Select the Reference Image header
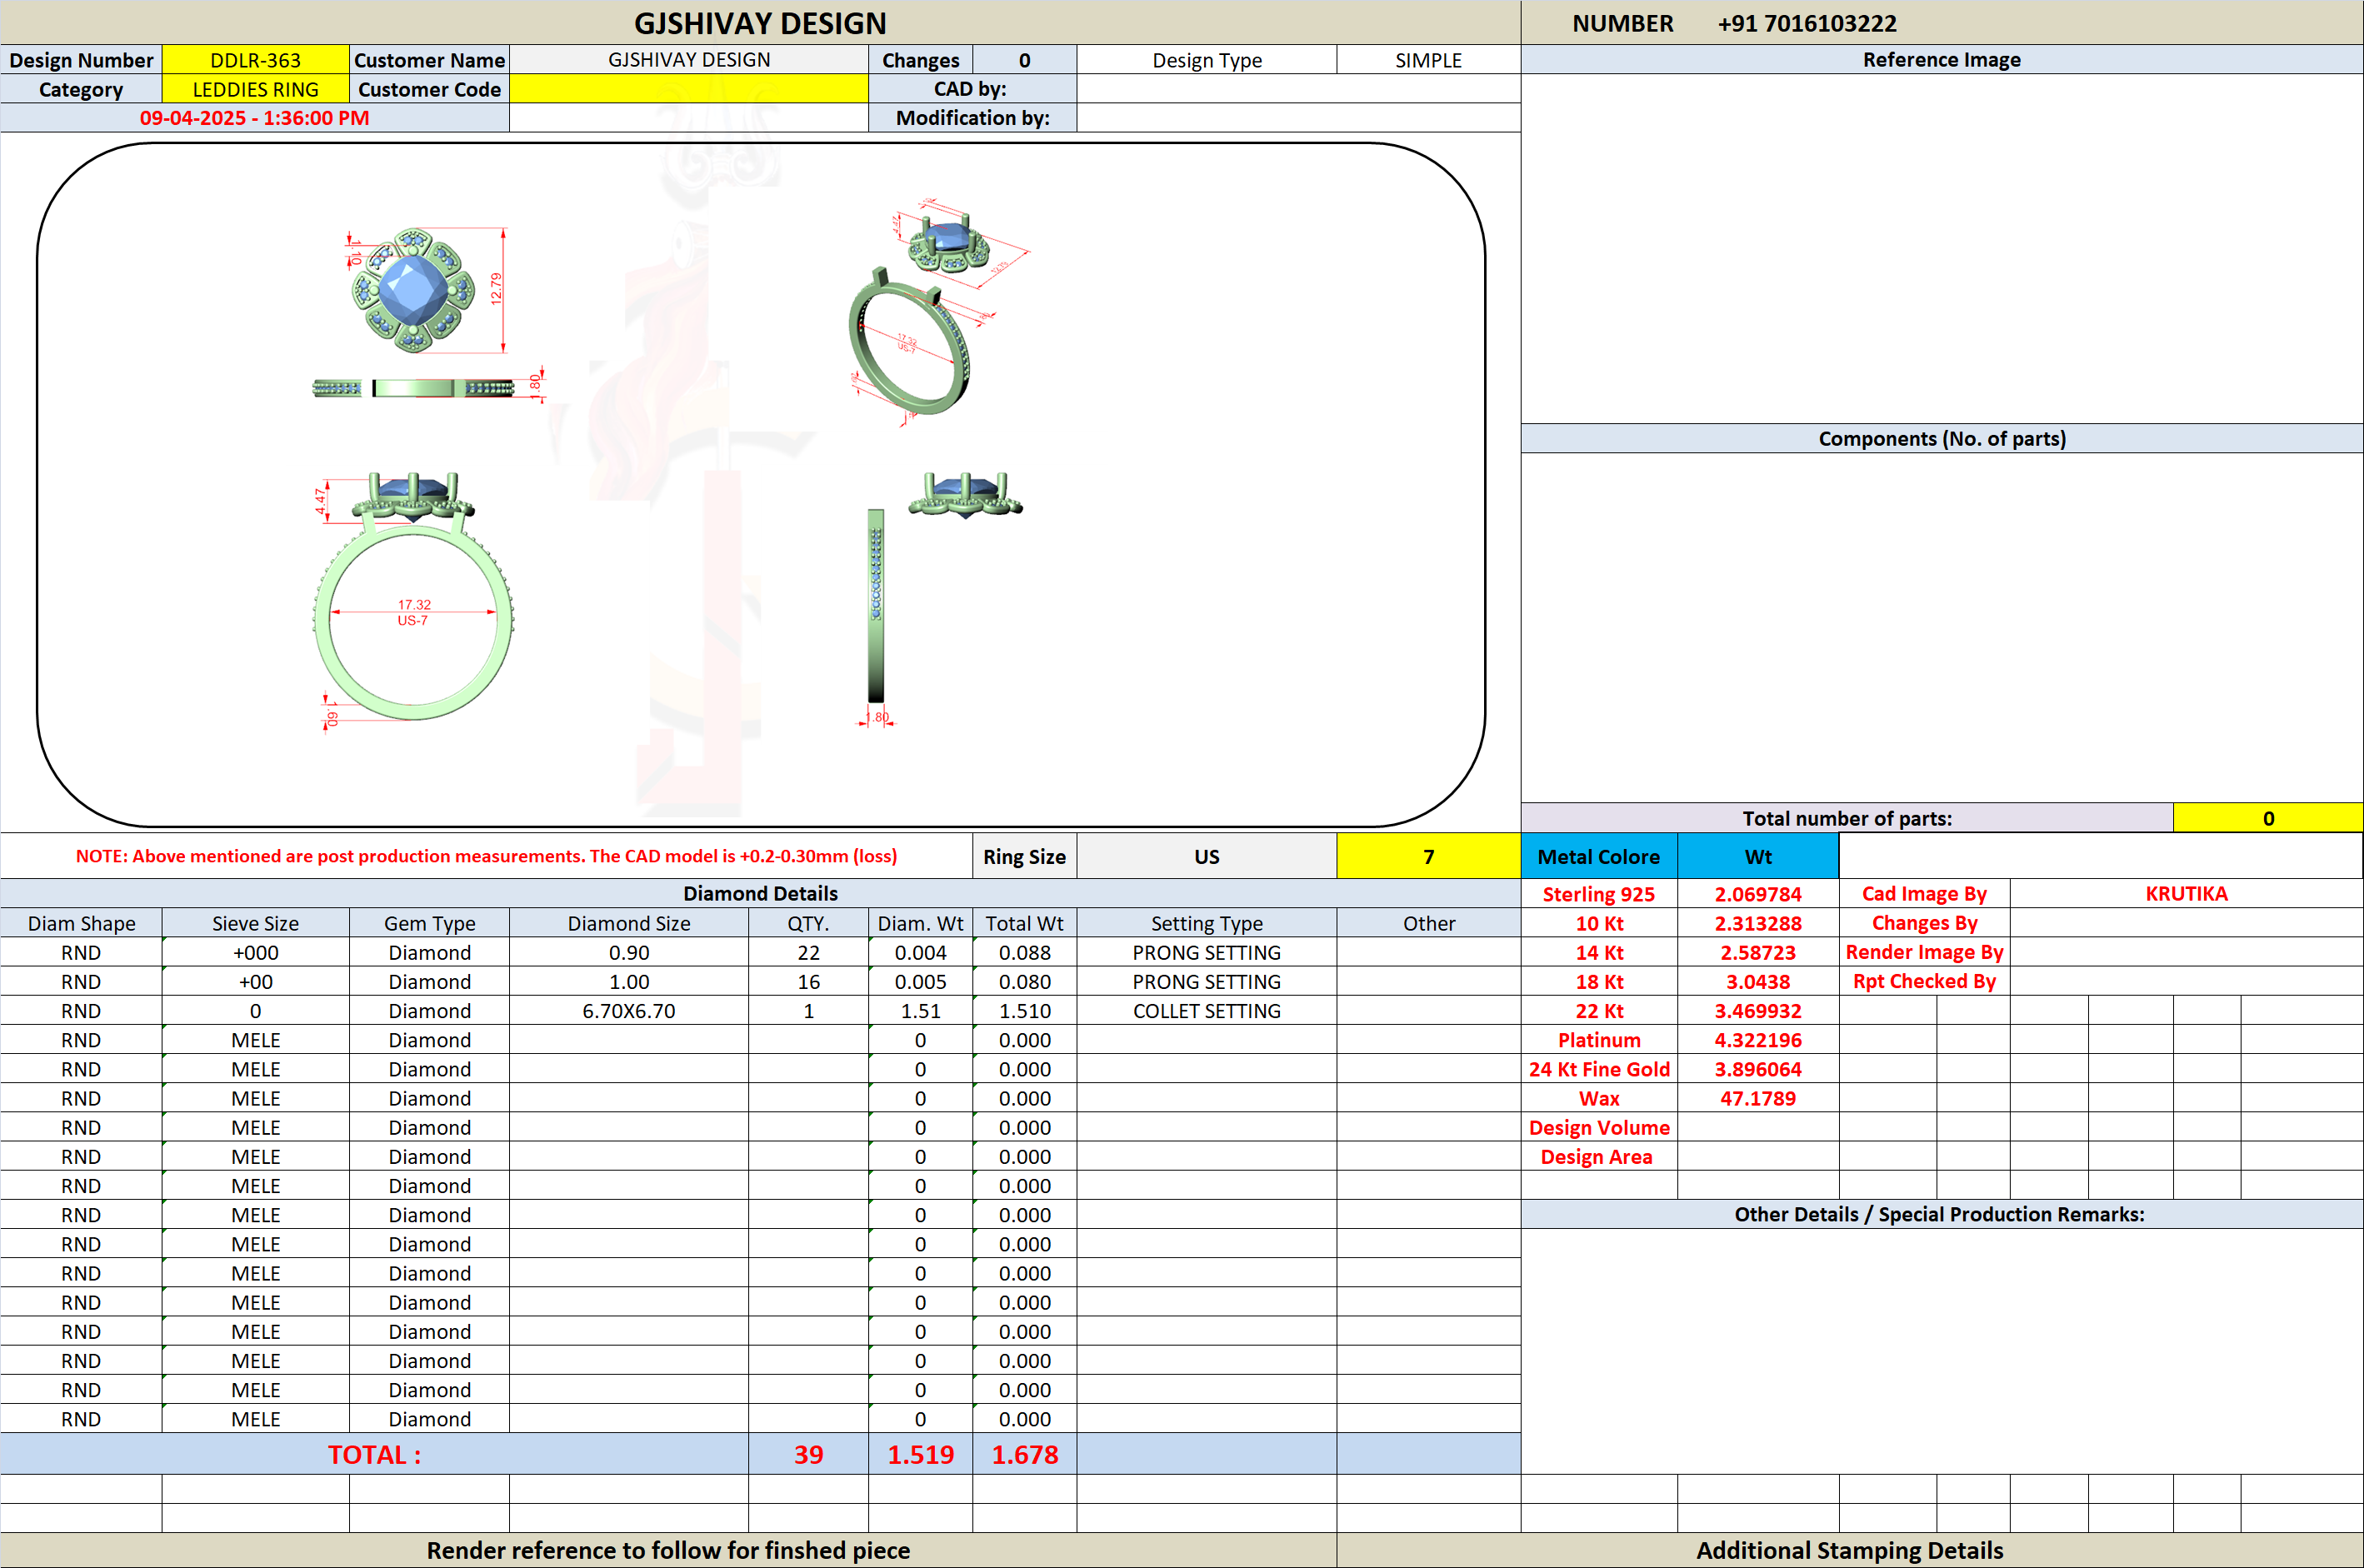The image size is (2364, 1568). pyautogui.click(x=1941, y=60)
